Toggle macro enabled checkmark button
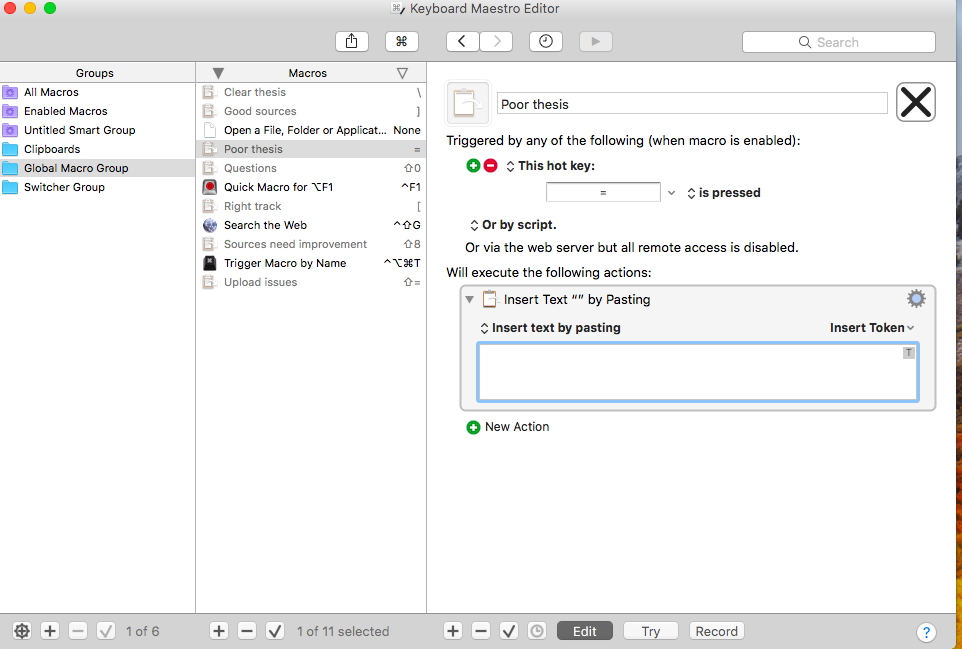The height and width of the screenshot is (649, 962). tap(275, 631)
